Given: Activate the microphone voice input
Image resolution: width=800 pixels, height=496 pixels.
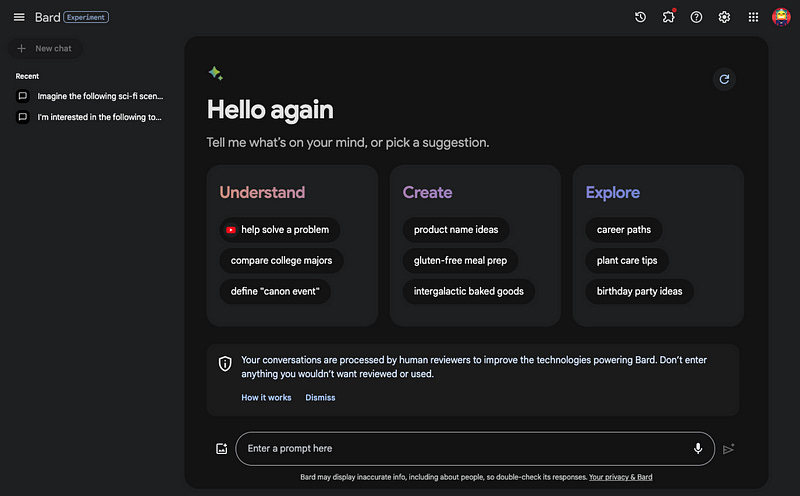Looking at the screenshot, I should pyautogui.click(x=698, y=449).
